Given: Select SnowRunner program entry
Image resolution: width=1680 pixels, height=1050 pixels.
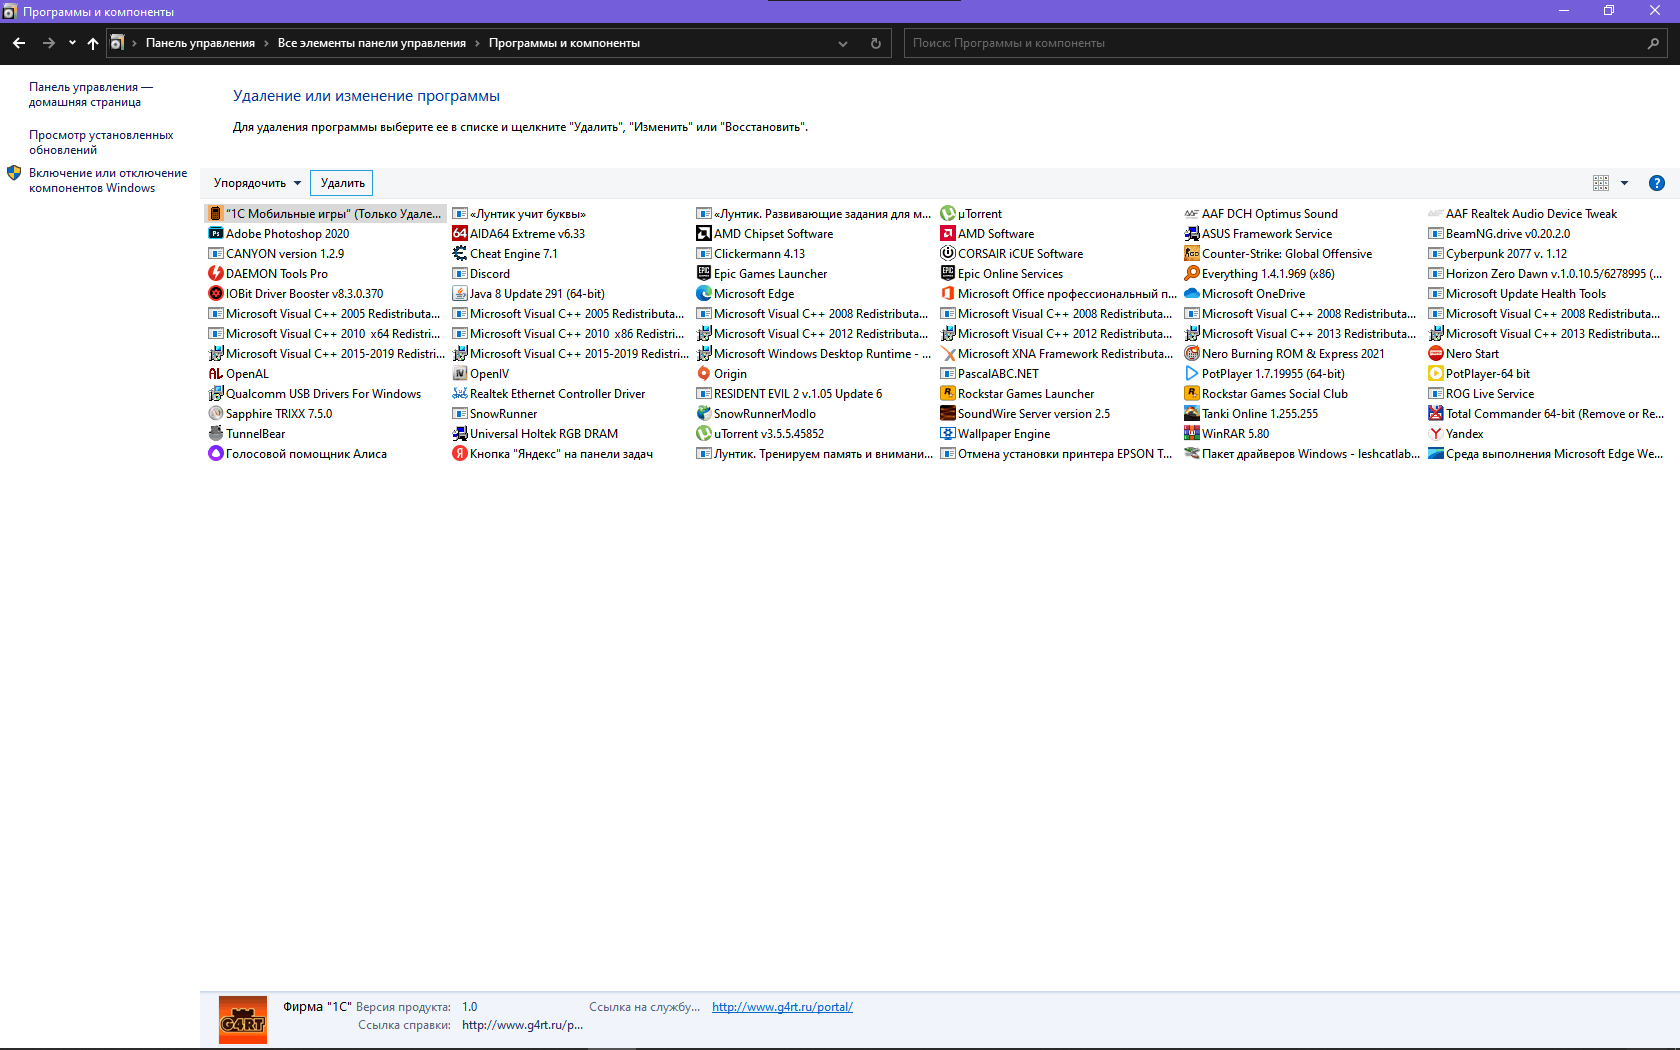Looking at the screenshot, I should point(495,414).
